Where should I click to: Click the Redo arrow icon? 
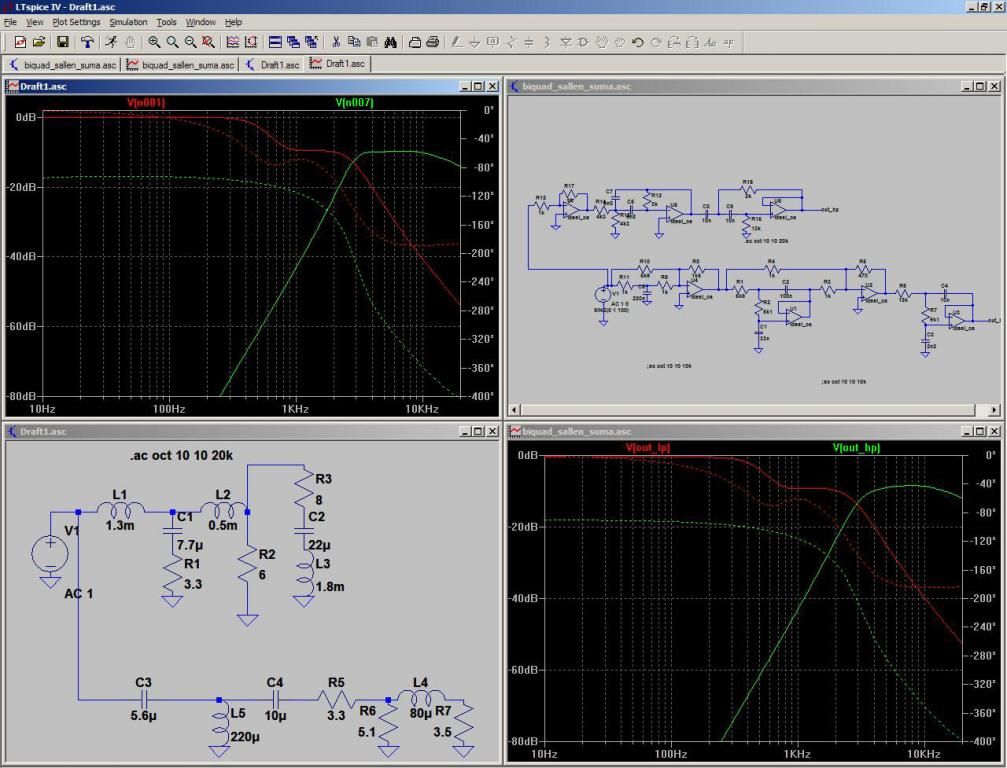point(656,42)
